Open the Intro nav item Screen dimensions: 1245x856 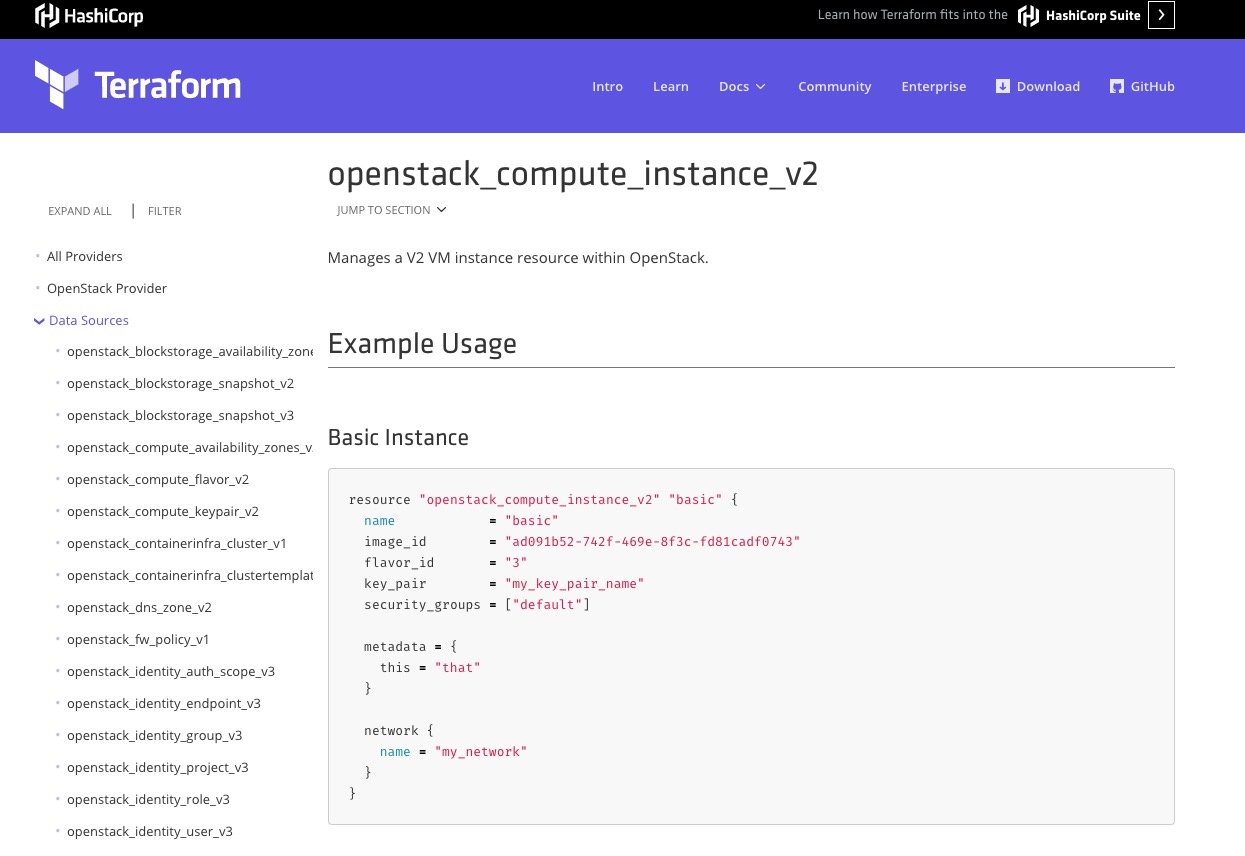coord(607,86)
